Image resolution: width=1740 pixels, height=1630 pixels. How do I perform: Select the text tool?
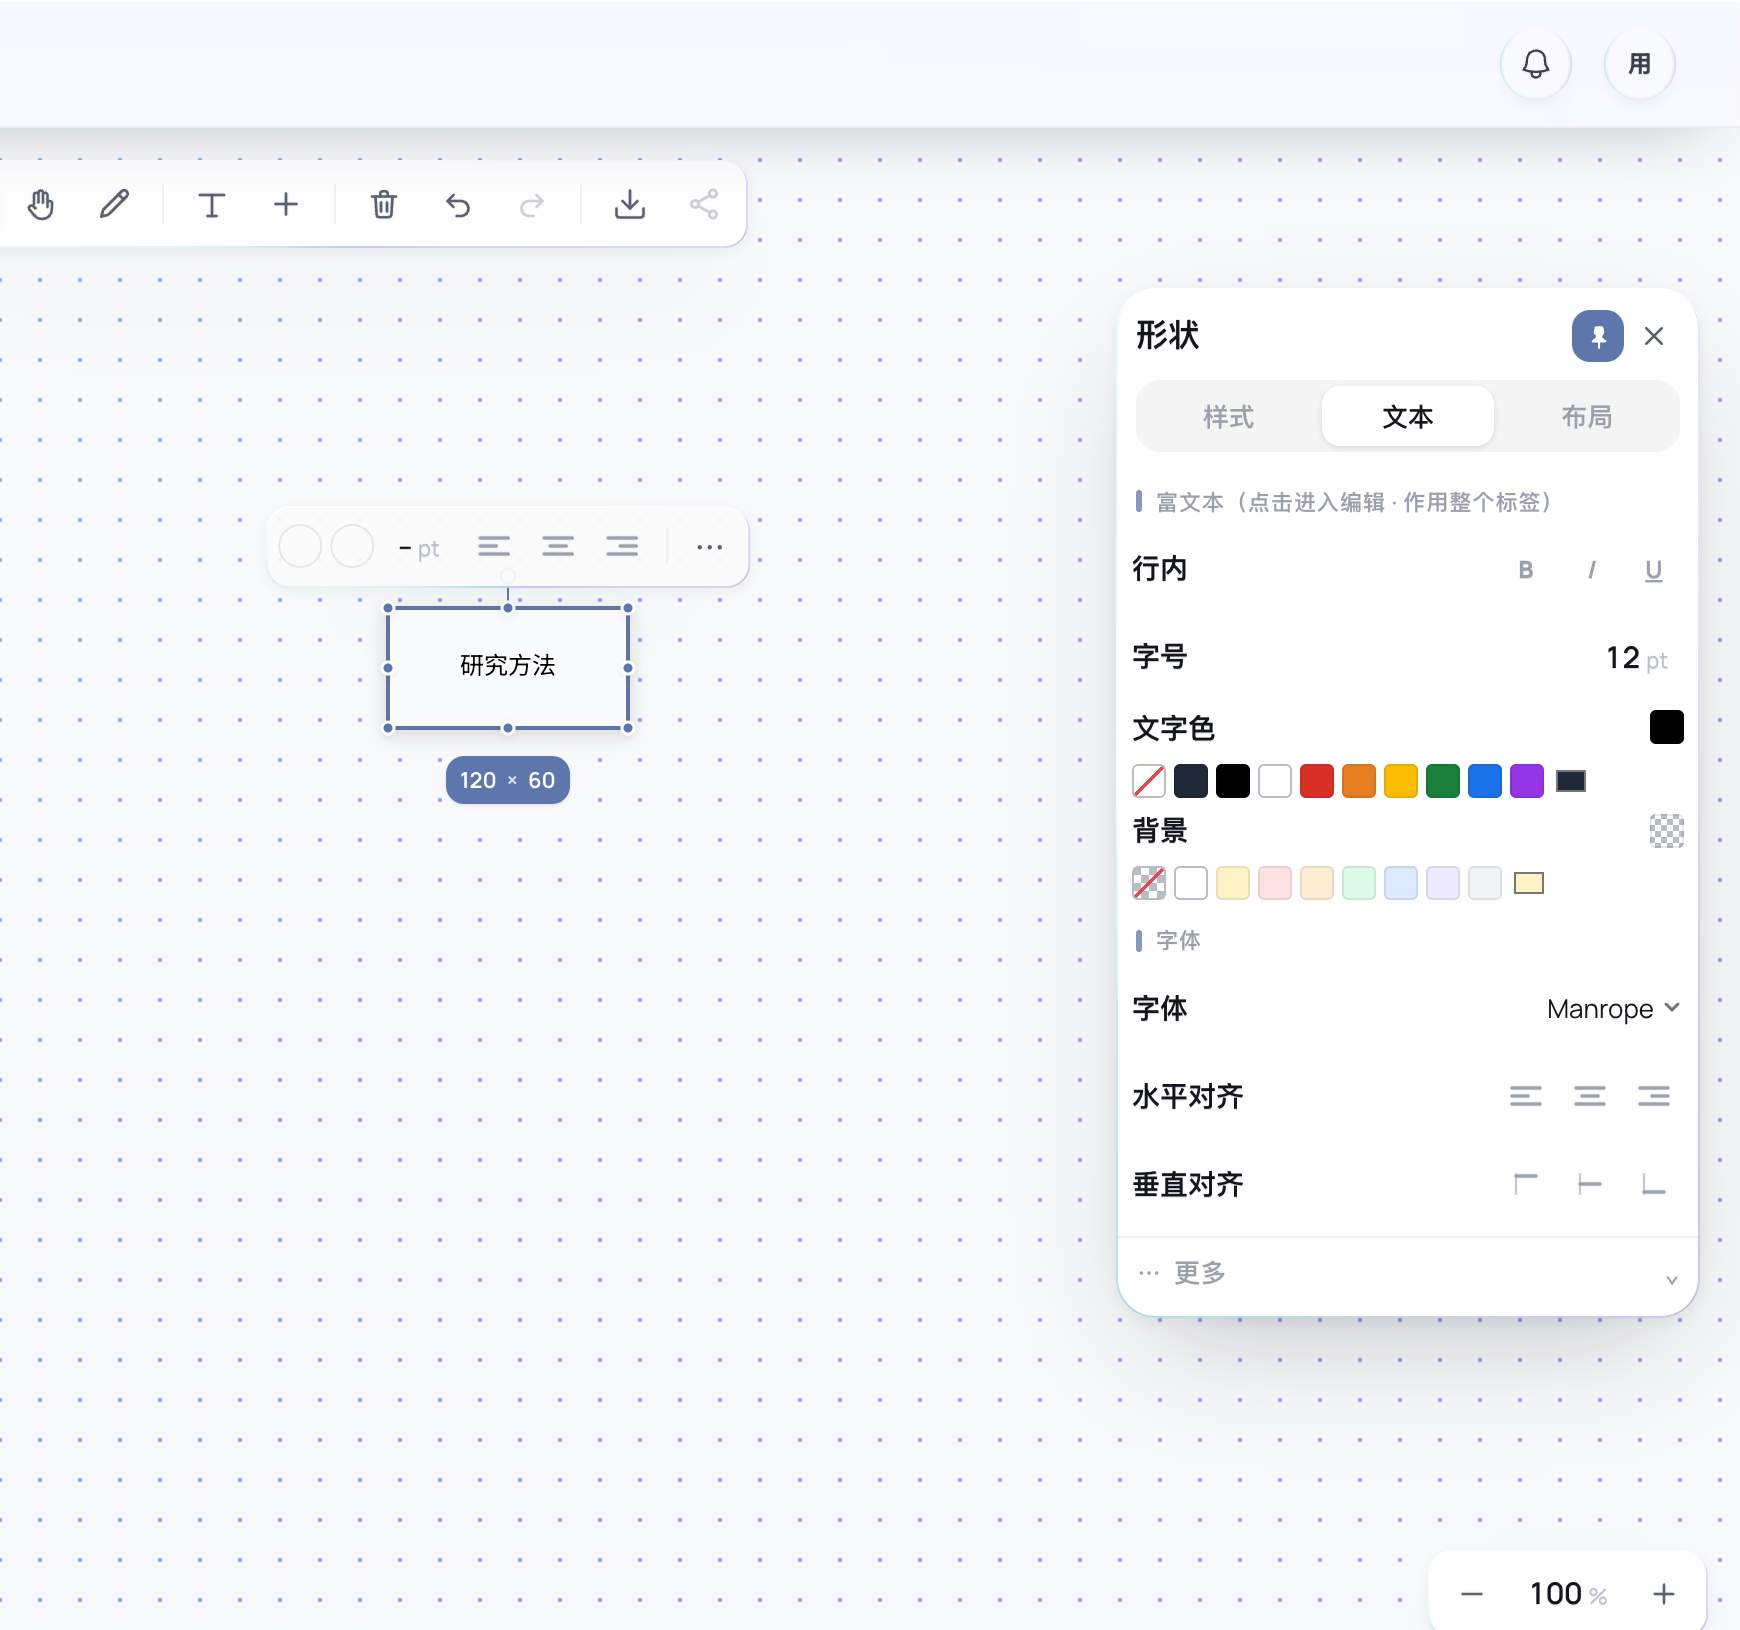pos(211,205)
